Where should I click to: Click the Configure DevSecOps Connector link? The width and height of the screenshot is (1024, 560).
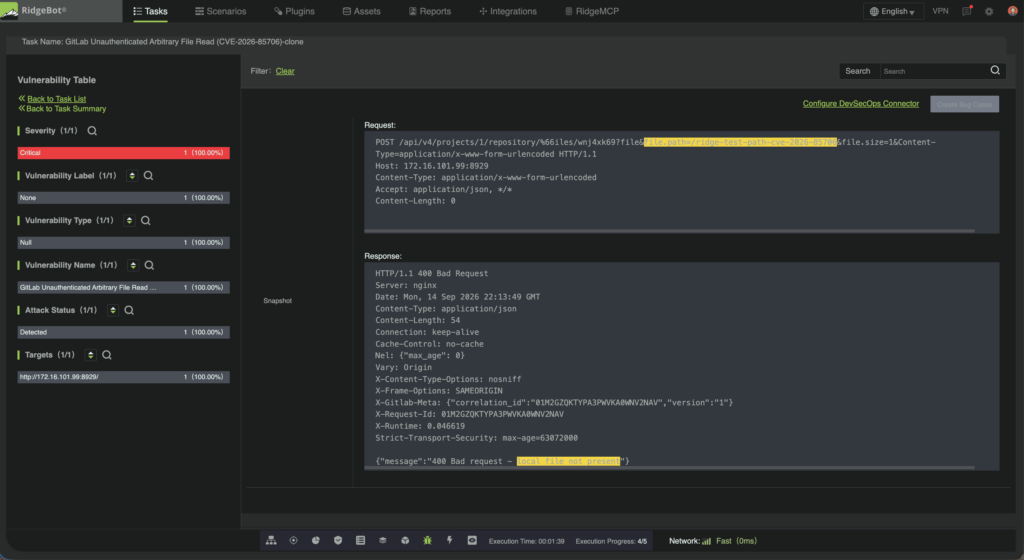tap(861, 103)
